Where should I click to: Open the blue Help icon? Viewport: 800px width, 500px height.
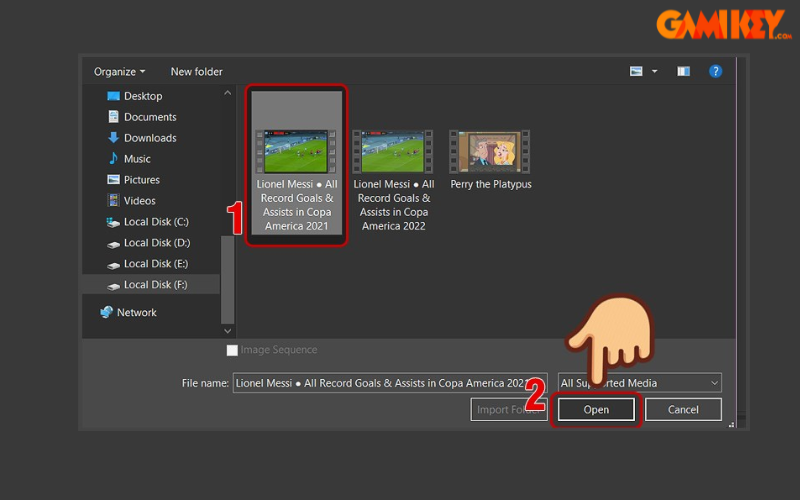pos(715,71)
